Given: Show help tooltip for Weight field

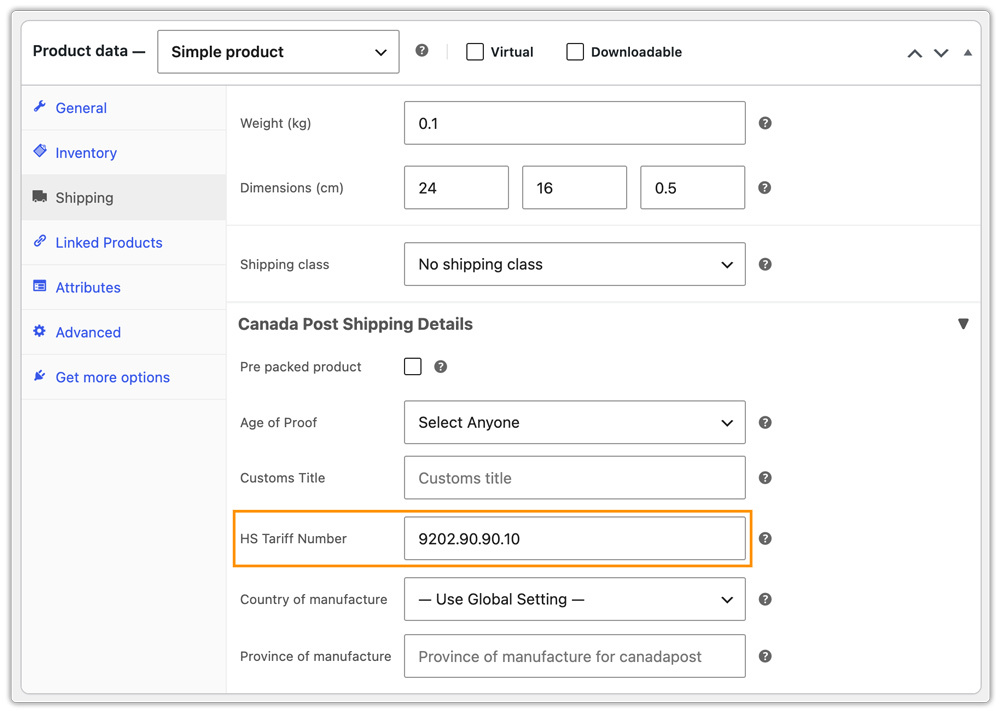Looking at the screenshot, I should 765,123.
